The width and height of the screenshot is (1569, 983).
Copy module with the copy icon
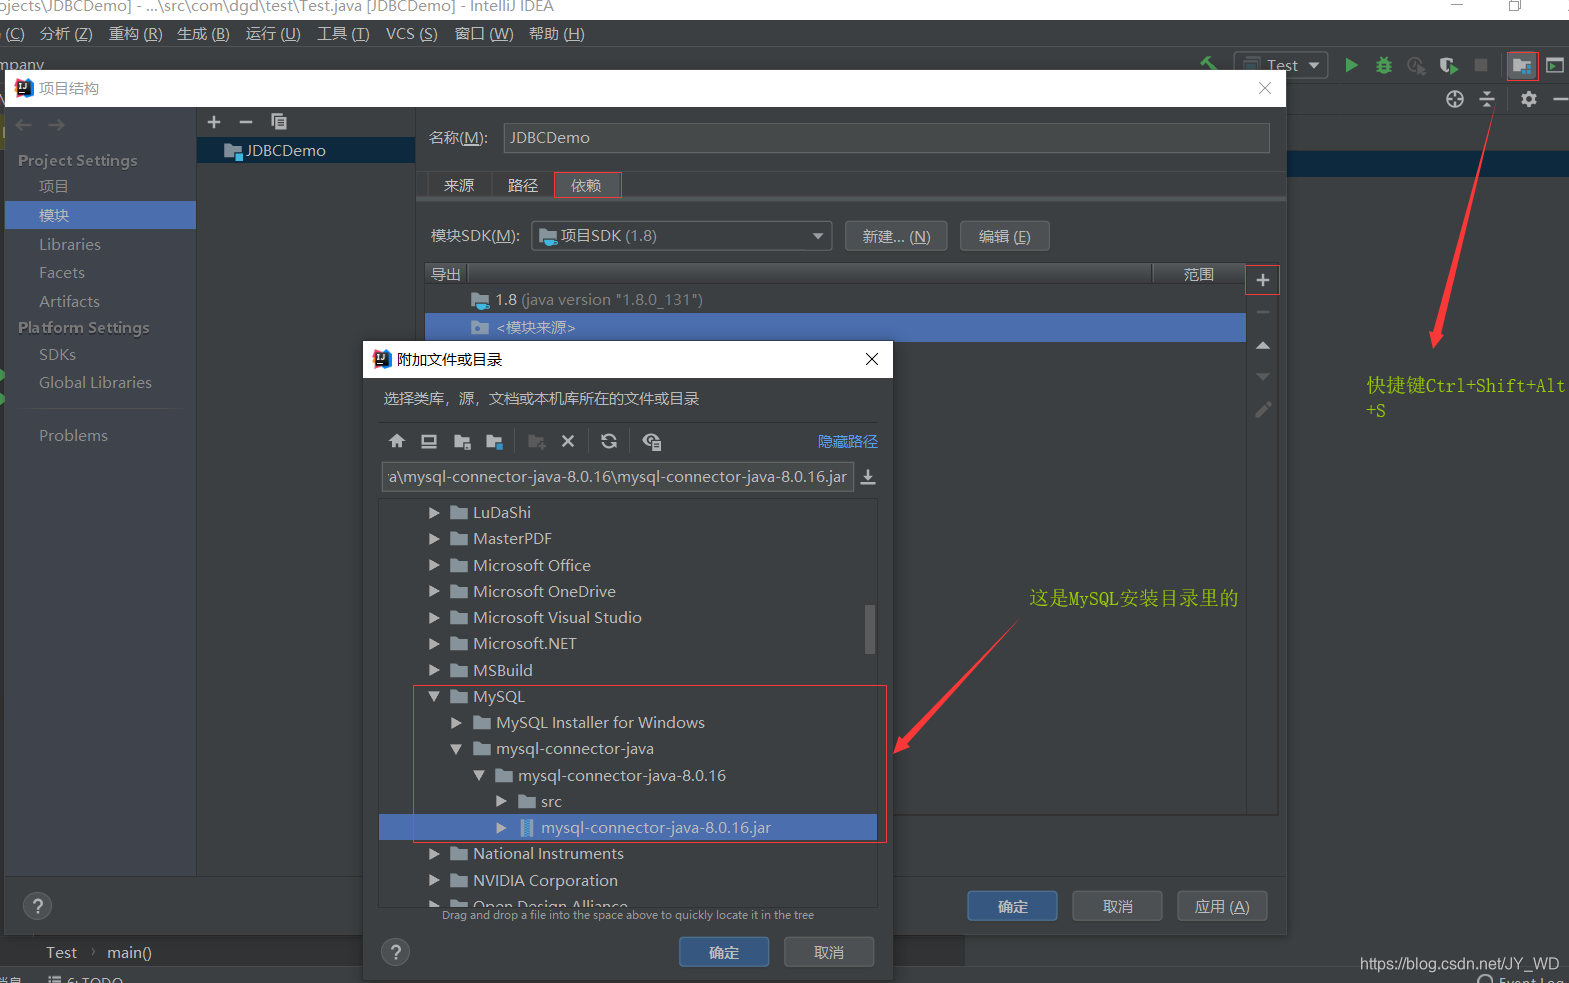click(279, 122)
